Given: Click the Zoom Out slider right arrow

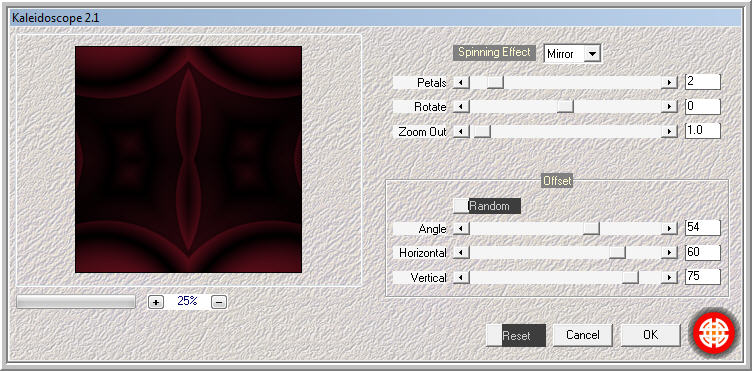Looking at the screenshot, I should (669, 131).
